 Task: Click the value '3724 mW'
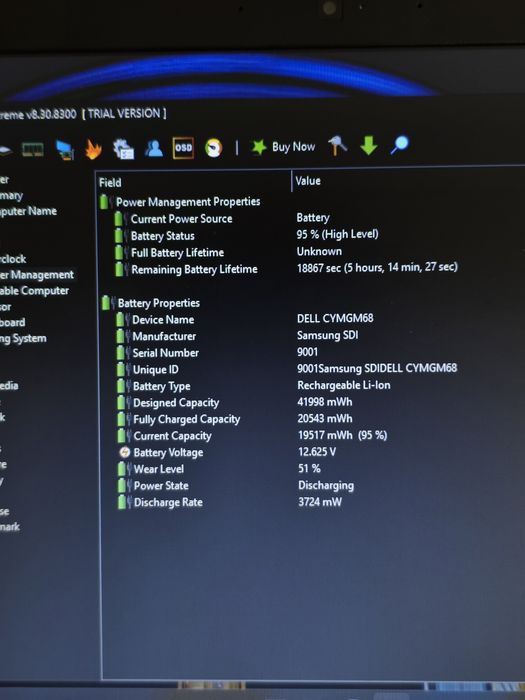click(x=320, y=502)
